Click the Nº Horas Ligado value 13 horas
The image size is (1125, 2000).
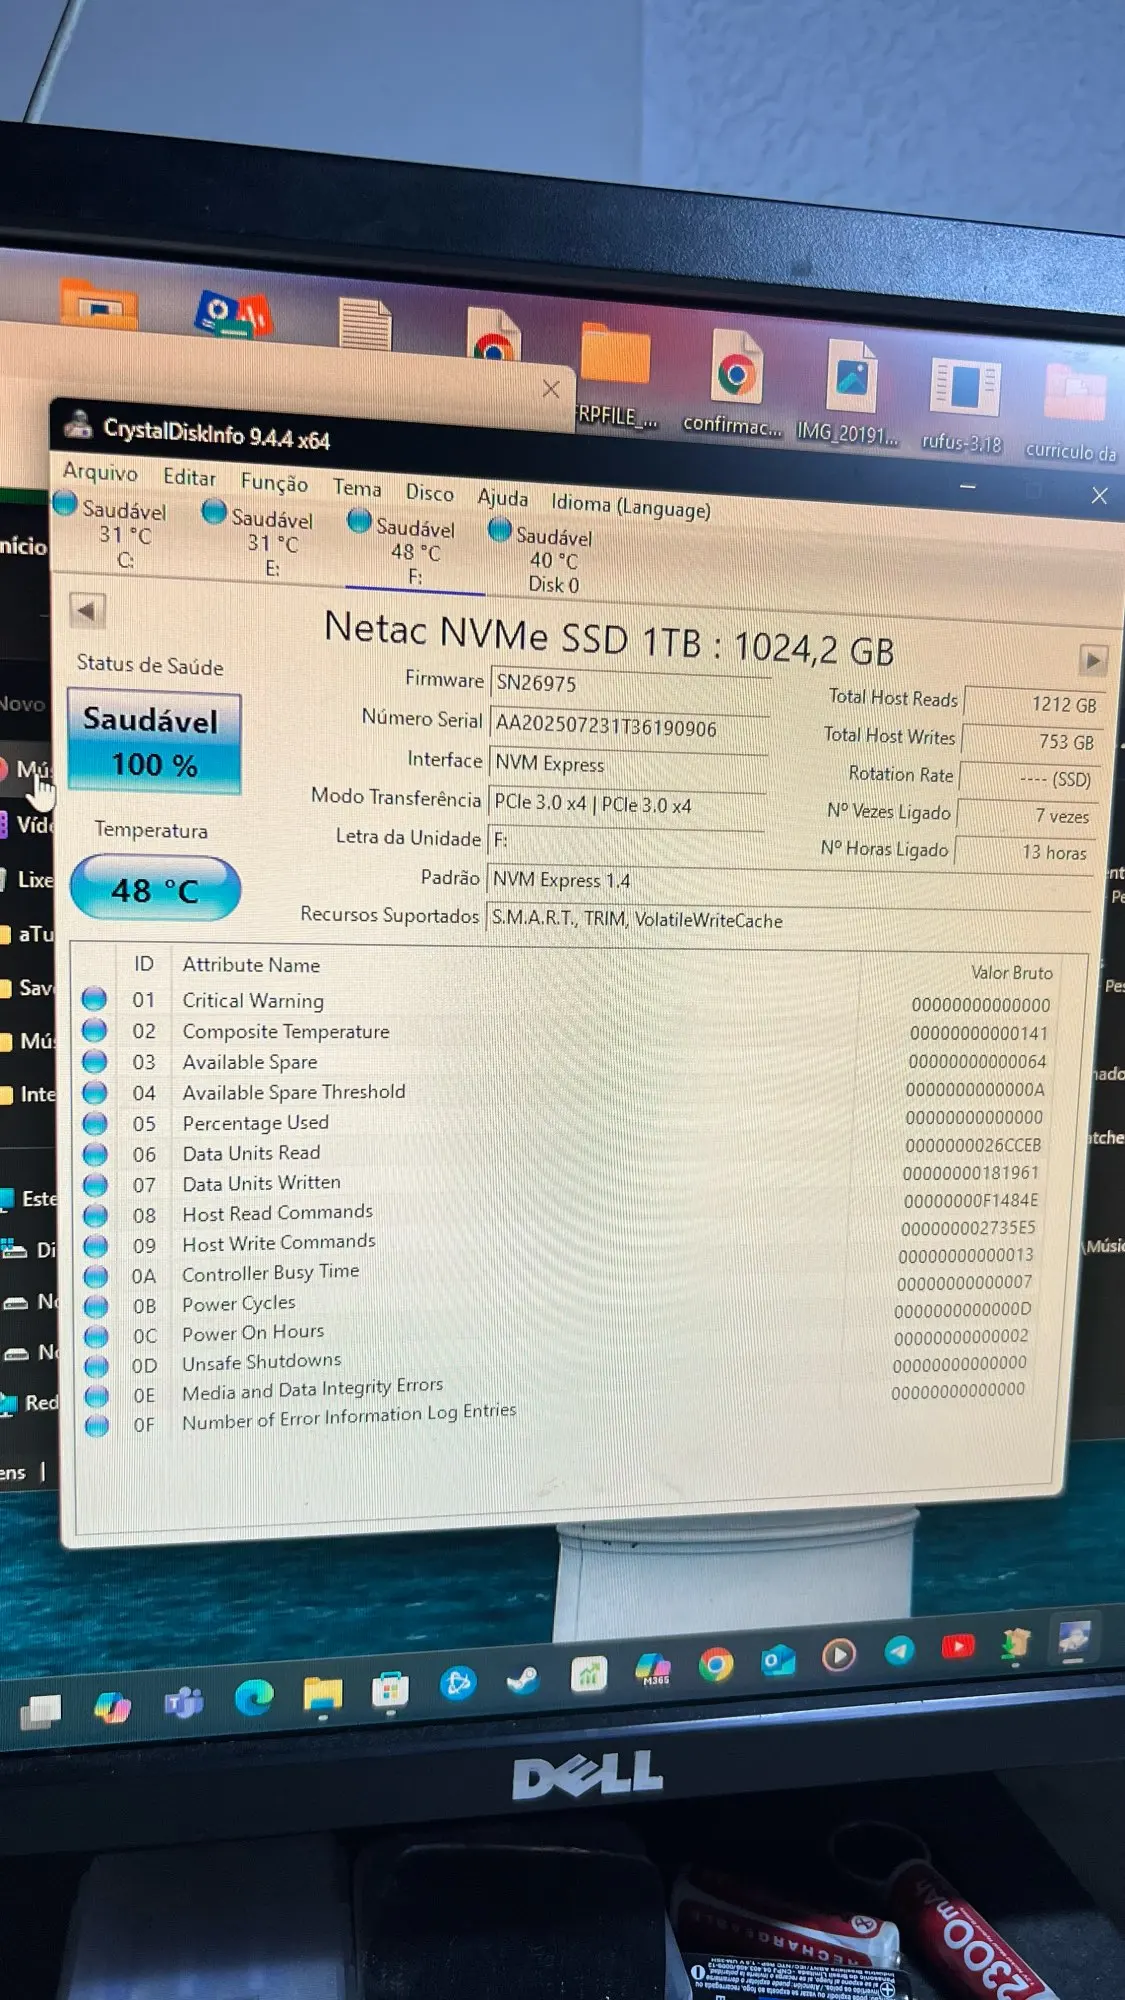pyautogui.click(x=1024, y=851)
